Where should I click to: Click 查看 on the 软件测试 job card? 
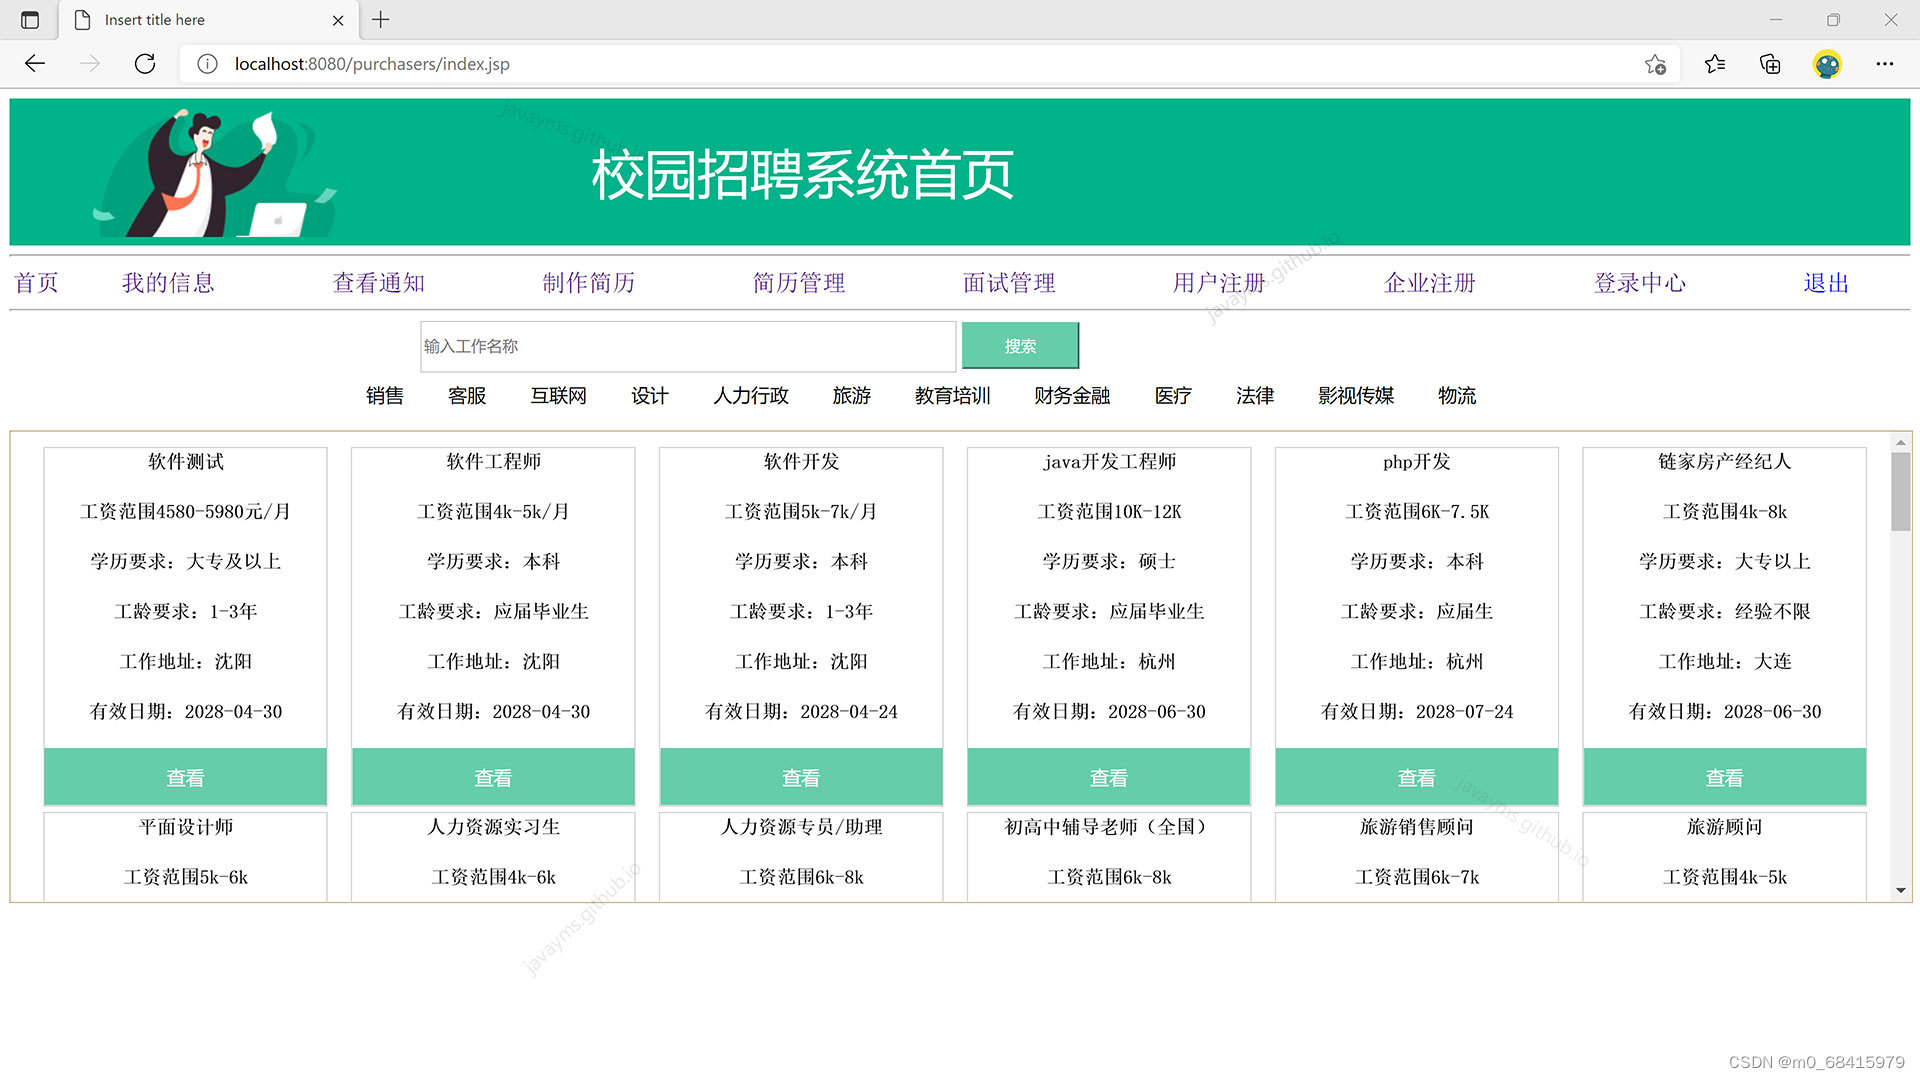pos(185,777)
